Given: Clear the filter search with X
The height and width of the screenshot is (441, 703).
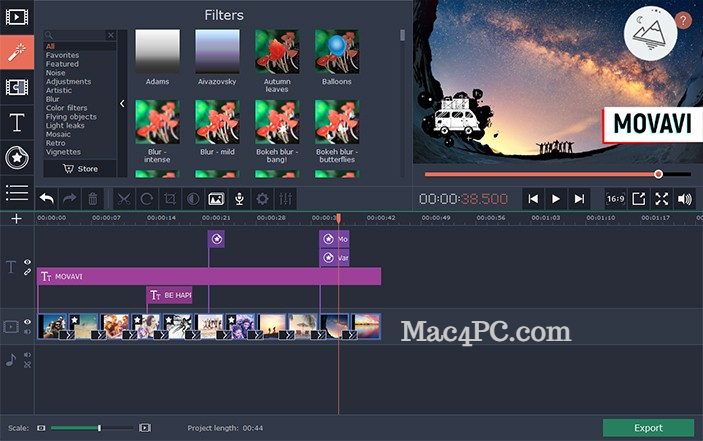Looking at the screenshot, I should [x=111, y=35].
